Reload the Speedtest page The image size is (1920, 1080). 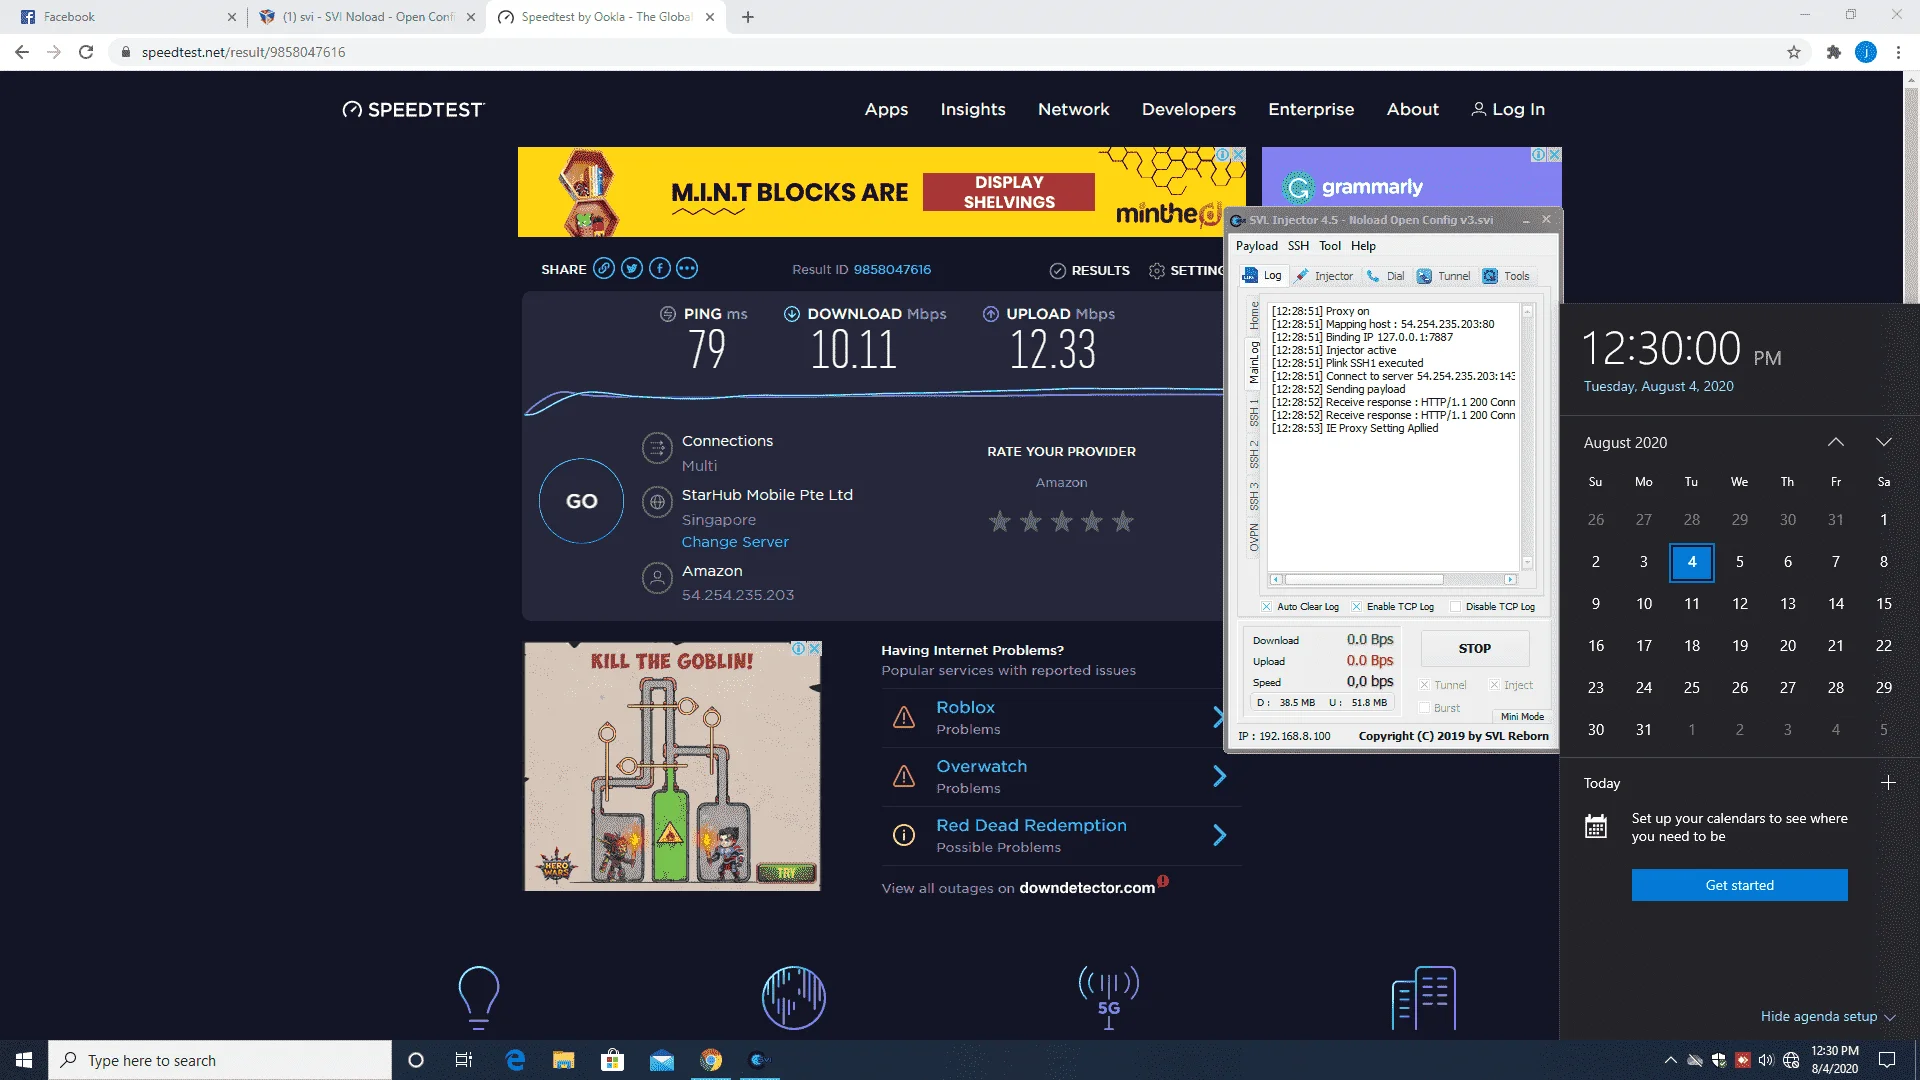(86, 52)
